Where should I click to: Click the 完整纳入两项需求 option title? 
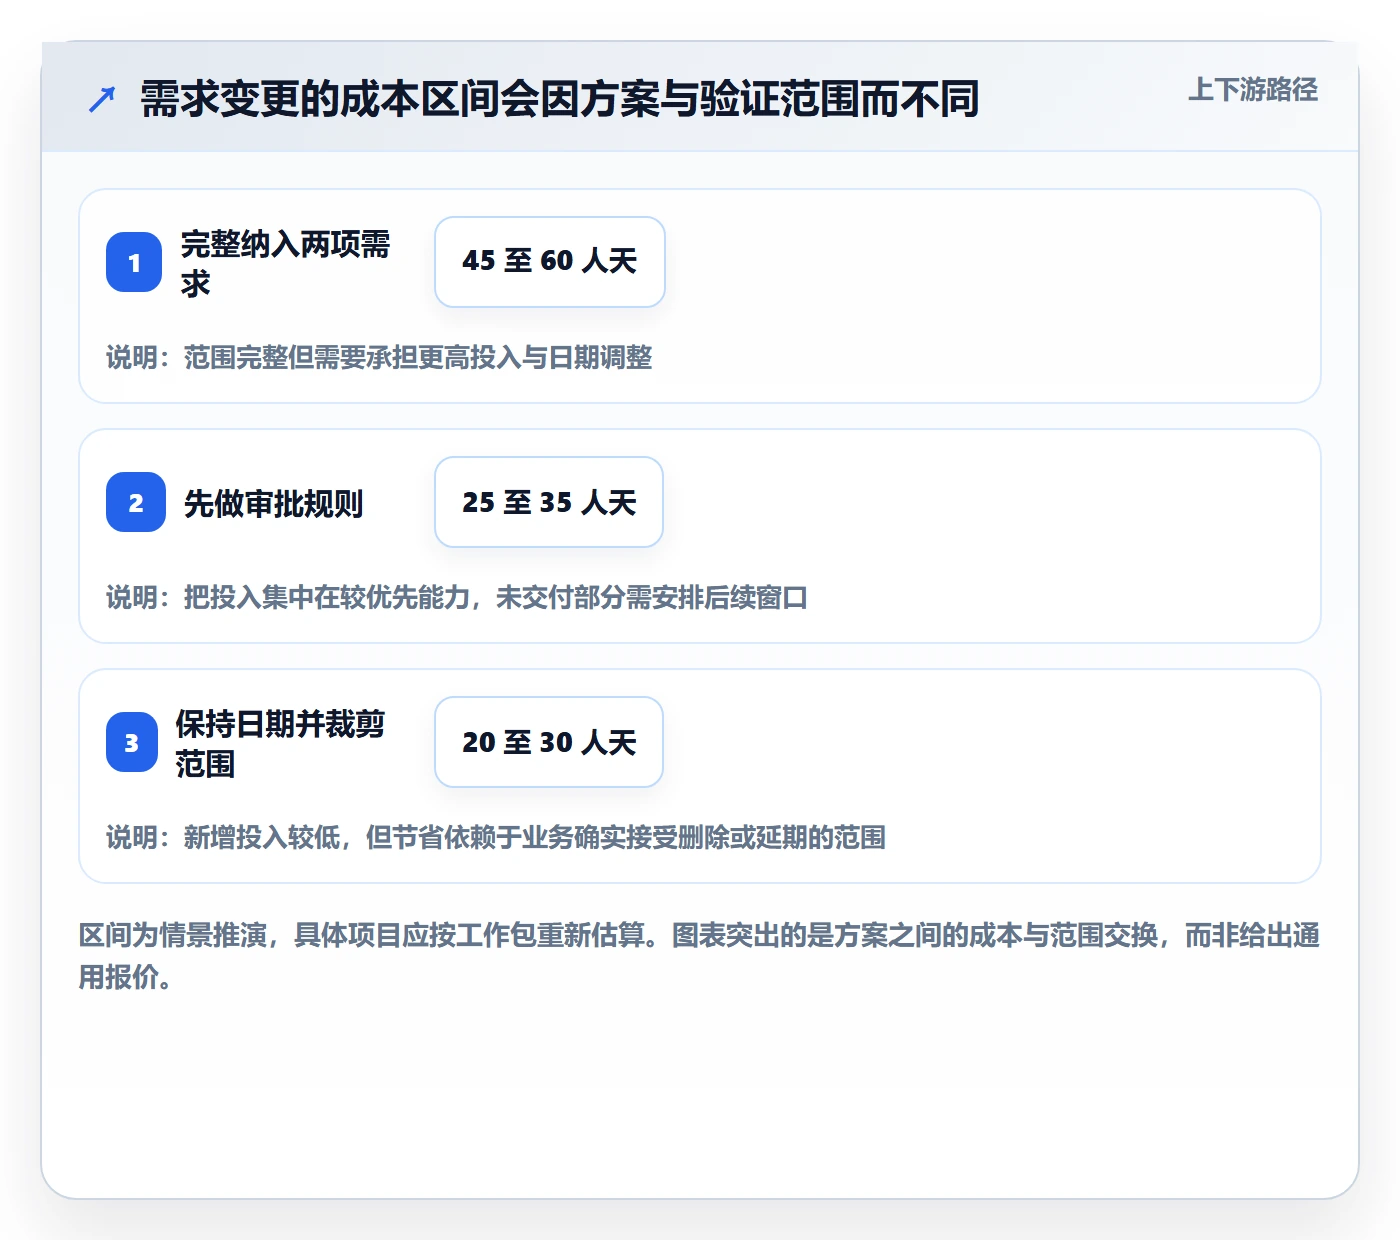pyautogui.click(x=286, y=263)
